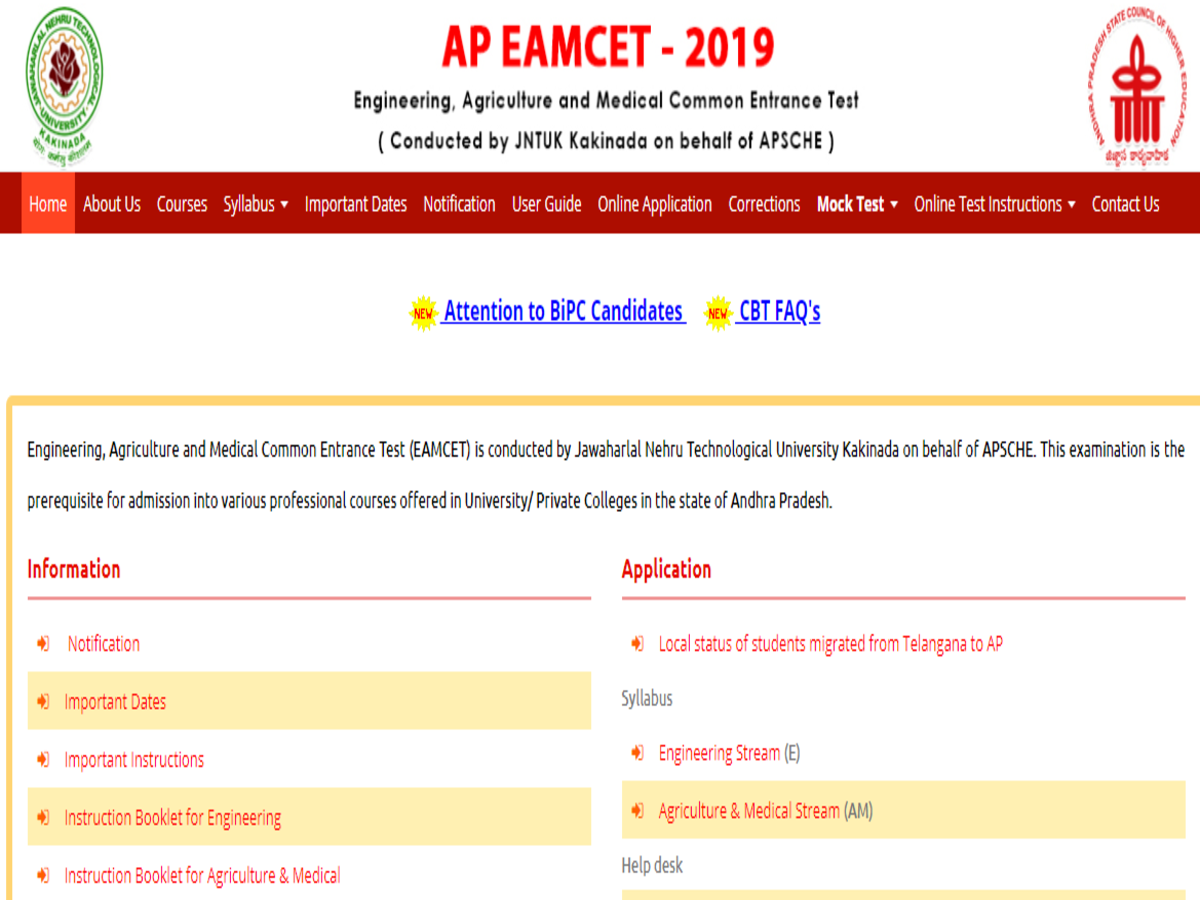The image size is (1200, 900).
Task: Click the Help desk label
Action: pyautogui.click(x=652, y=865)
